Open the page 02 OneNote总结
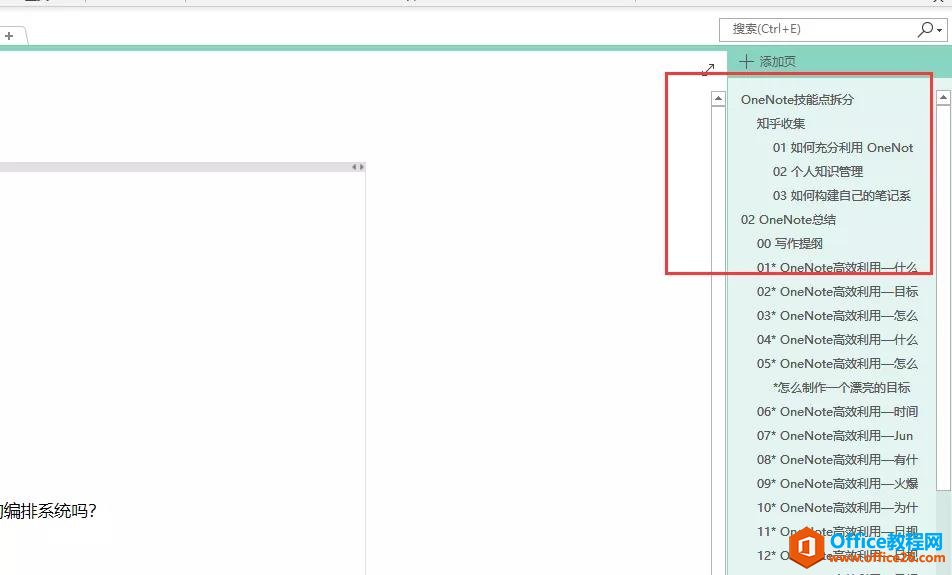This screenshot has height=575, width=952. (788, 220)
